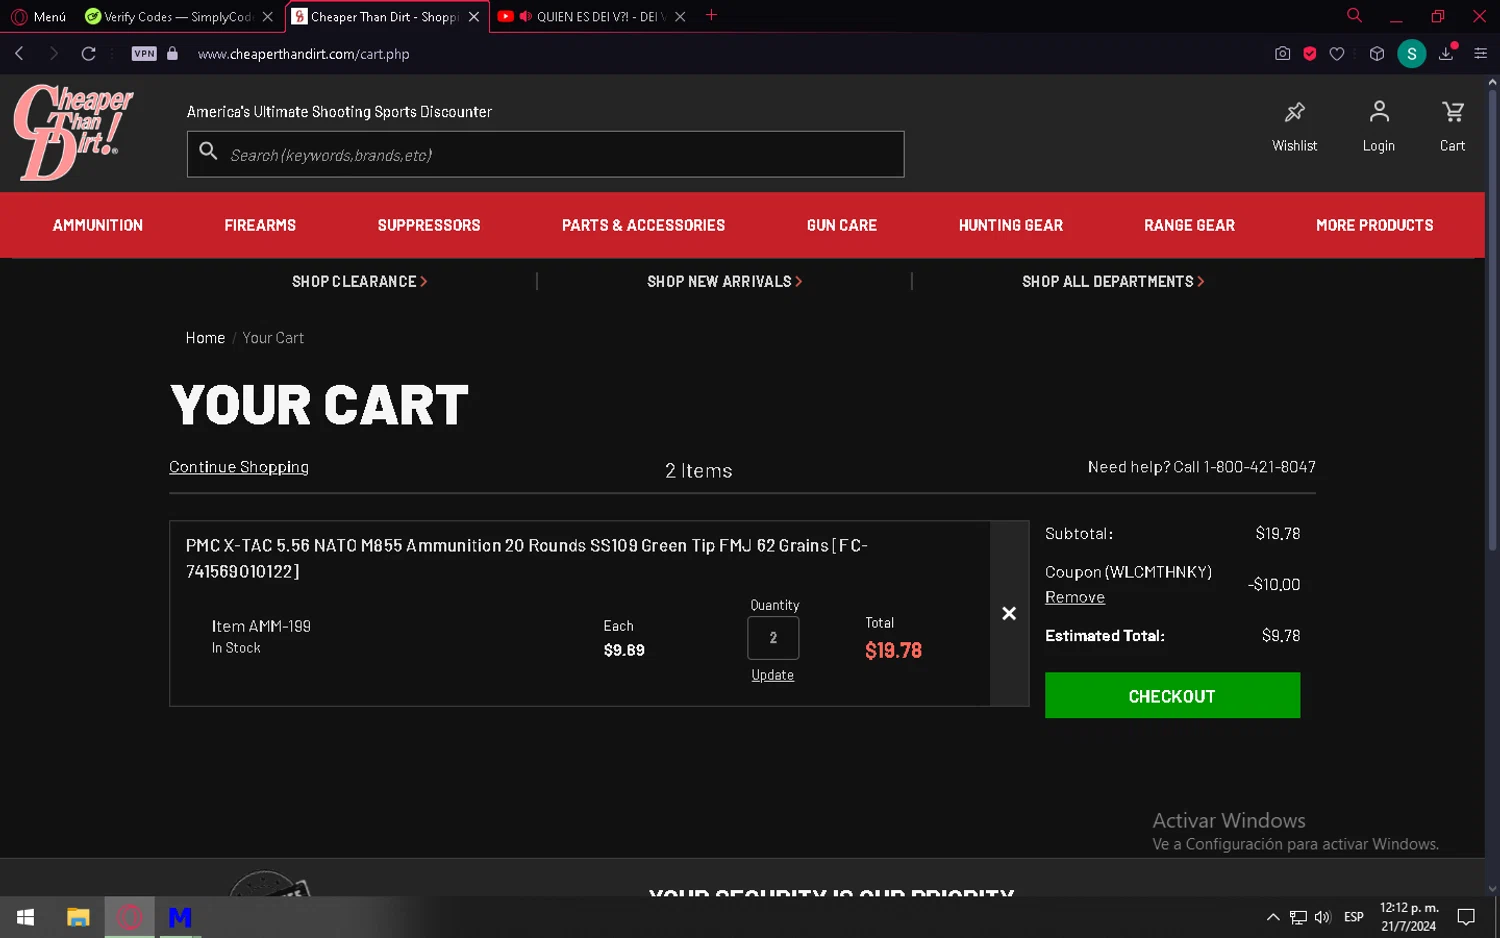Remove the WLCMTHNKY coupon
This screenshot has width=1500, height=938.
1075,597
